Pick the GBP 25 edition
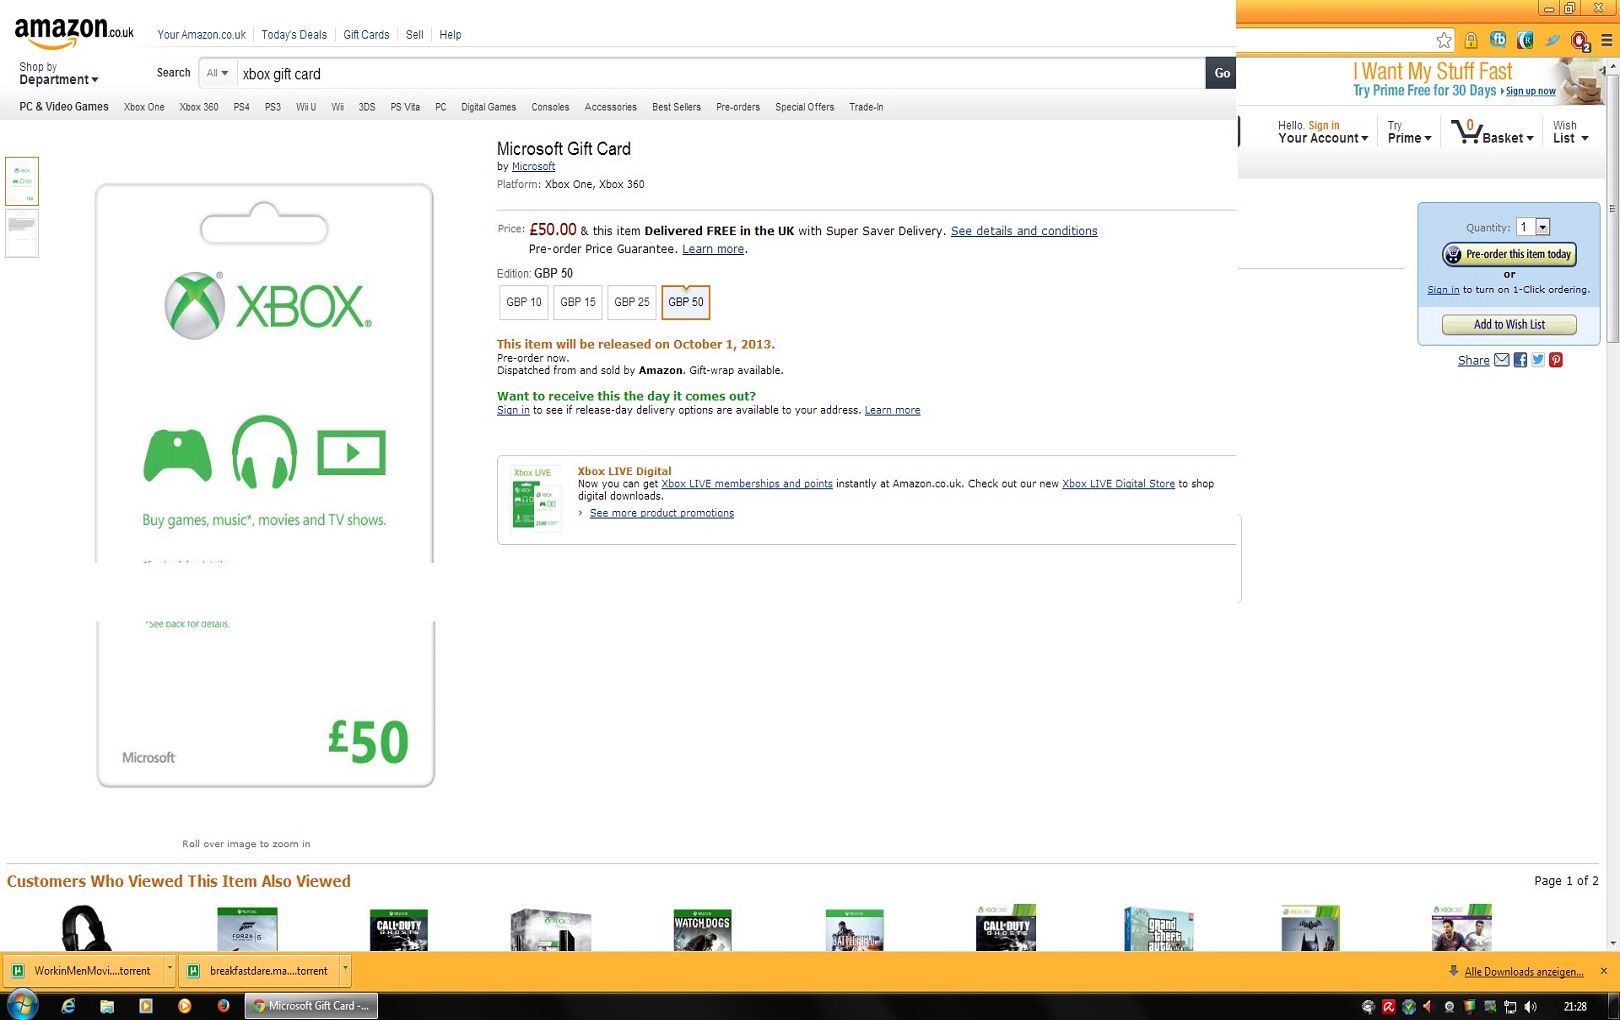The width and height of the screenshot is (1620, 1020). click(x=631, y=302)
